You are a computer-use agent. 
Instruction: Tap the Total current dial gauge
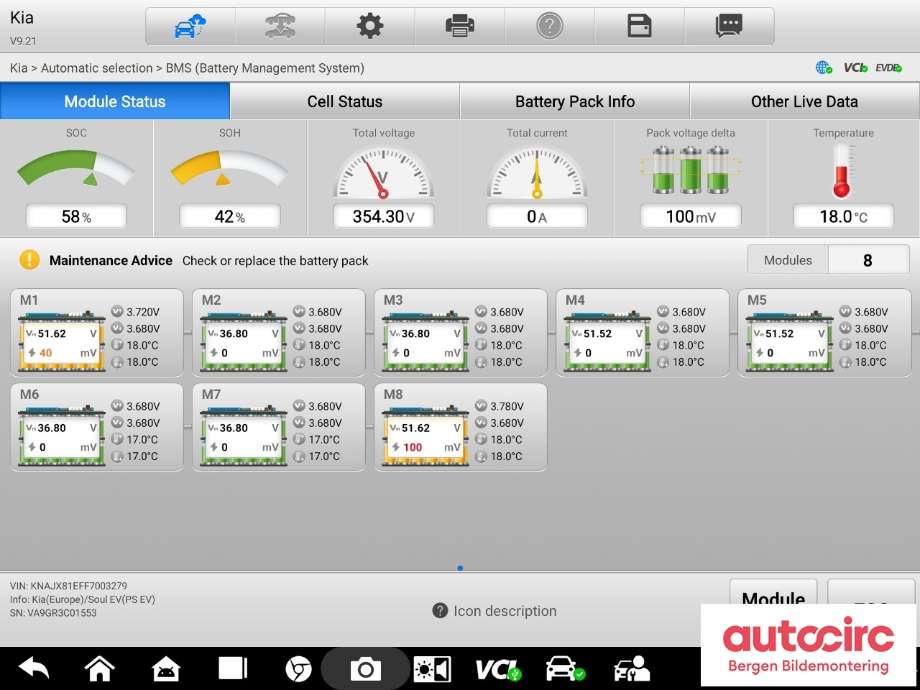tap(537, 173)
